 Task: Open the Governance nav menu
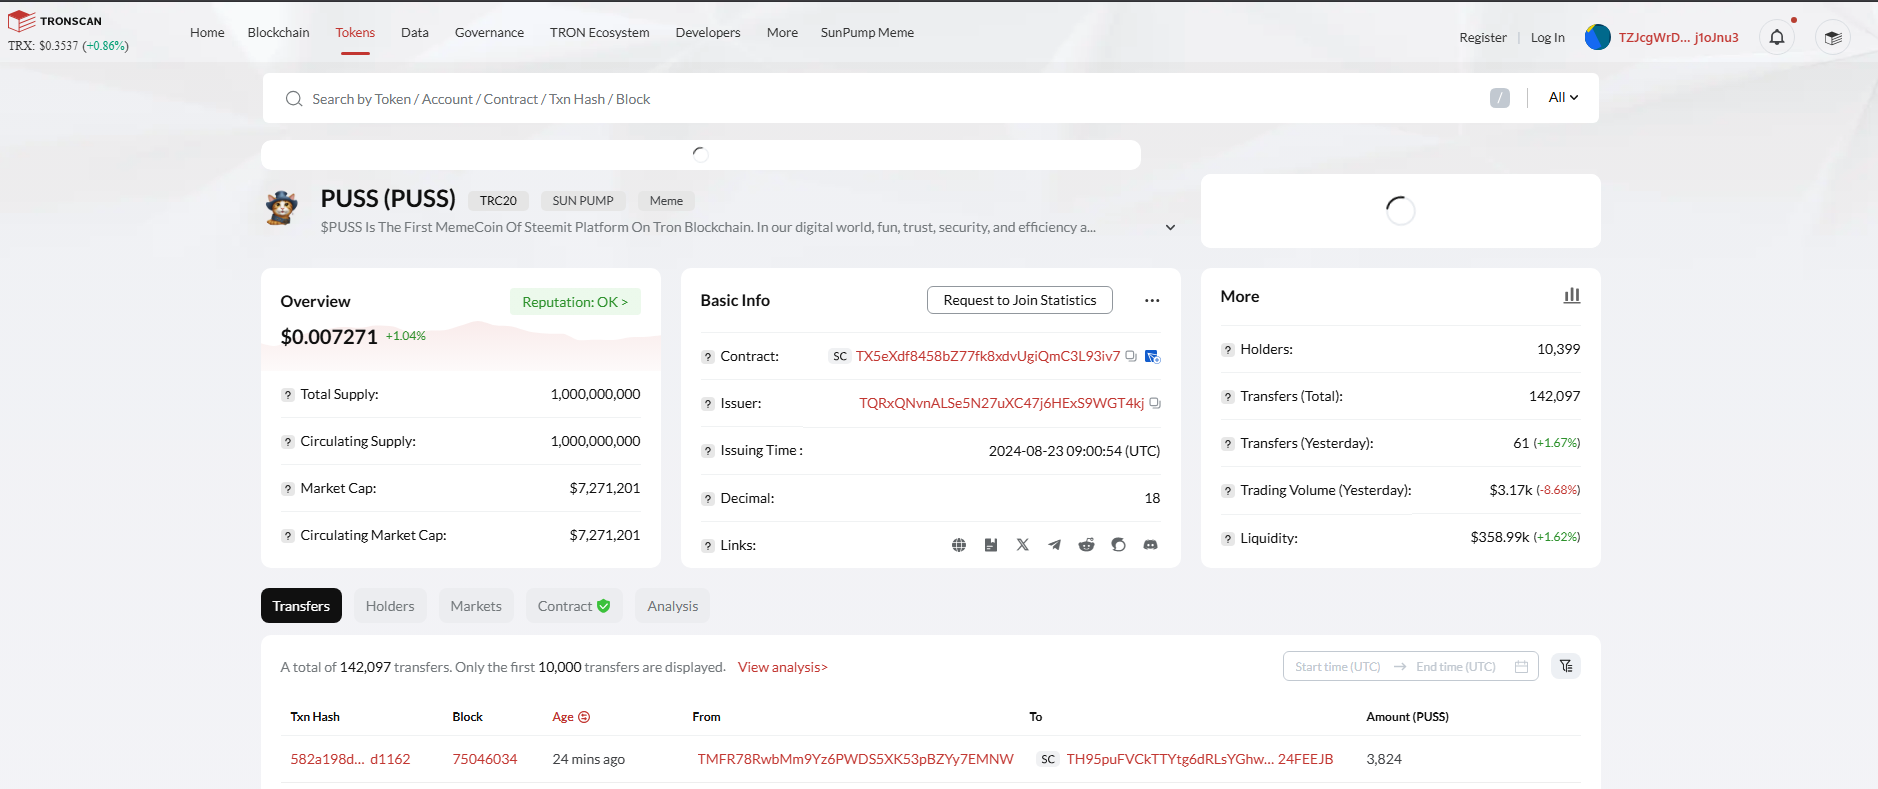point(489,32)
